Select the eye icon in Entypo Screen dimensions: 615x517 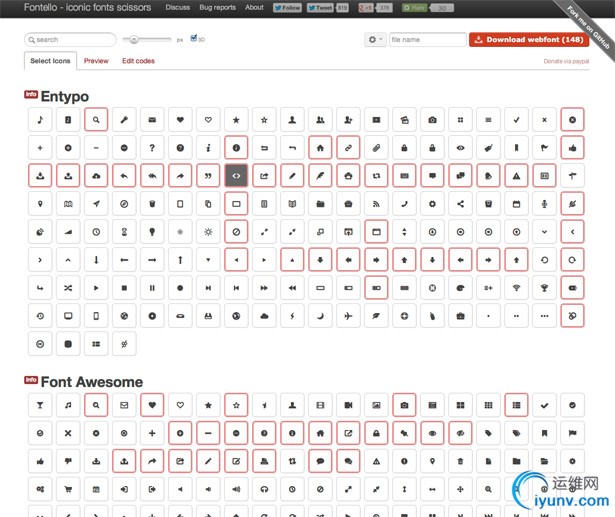[x=460, y=148]
